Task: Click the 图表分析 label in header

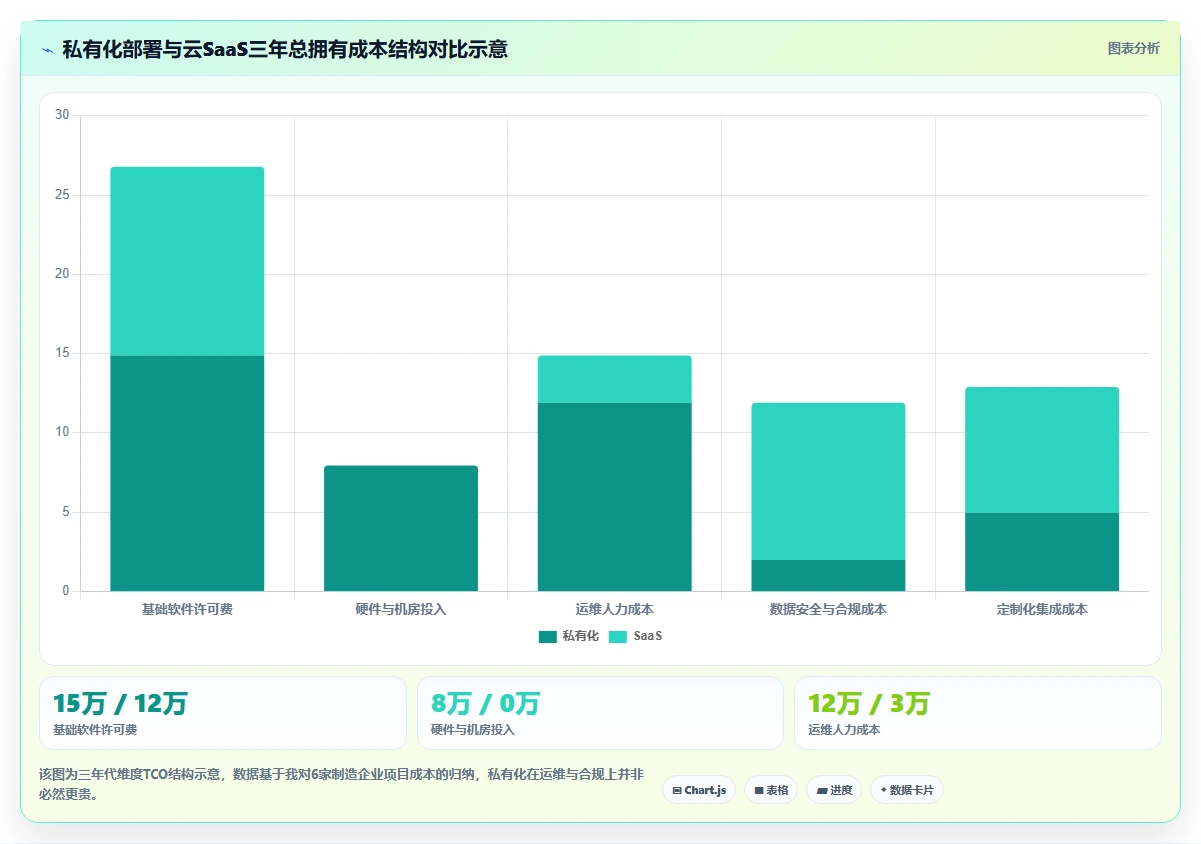Action: [x=1133, y=48]
